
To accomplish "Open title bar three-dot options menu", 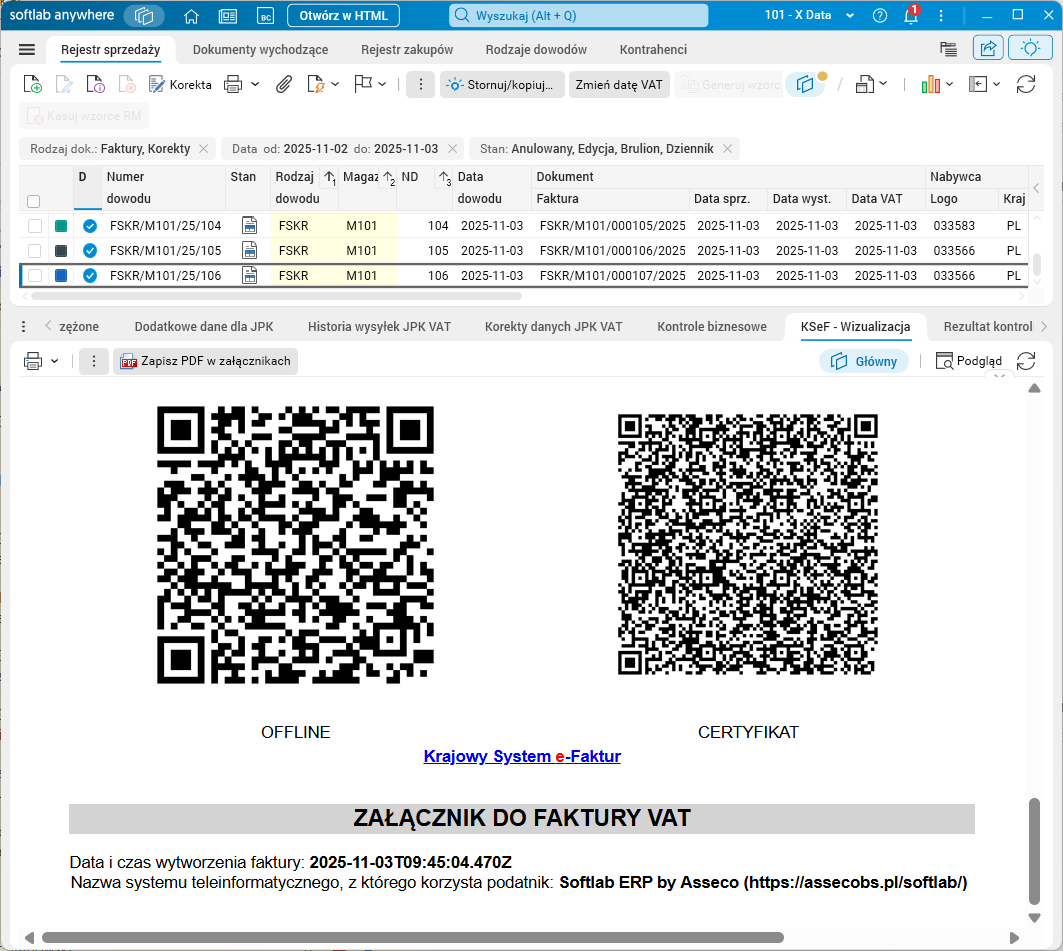I will pyautogui.click(x=941, y=16).
